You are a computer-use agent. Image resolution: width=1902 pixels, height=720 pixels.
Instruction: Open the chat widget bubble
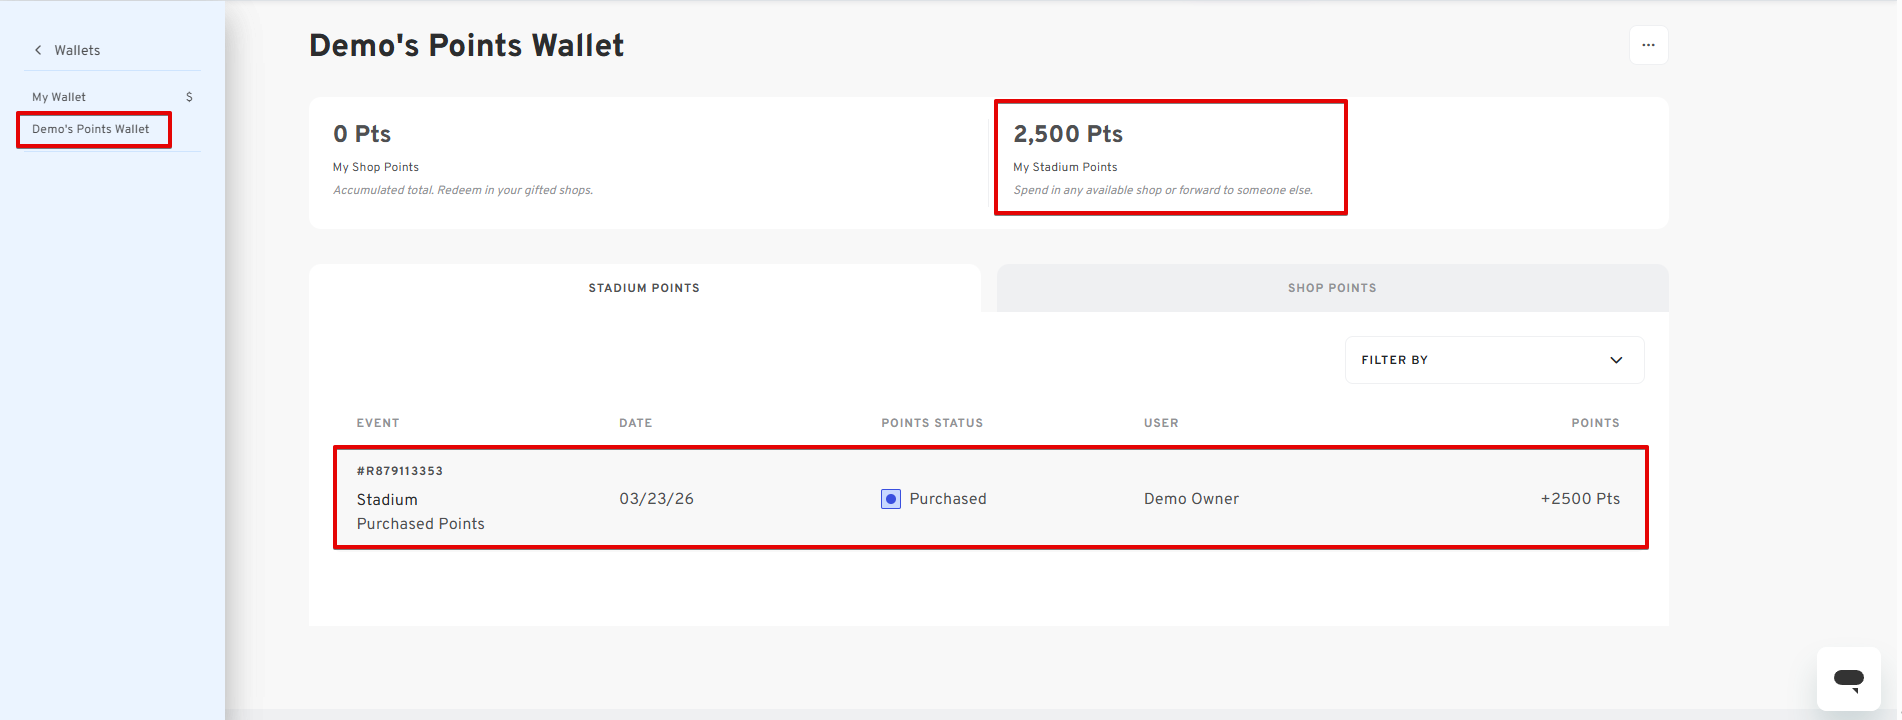click(1848, 680)
